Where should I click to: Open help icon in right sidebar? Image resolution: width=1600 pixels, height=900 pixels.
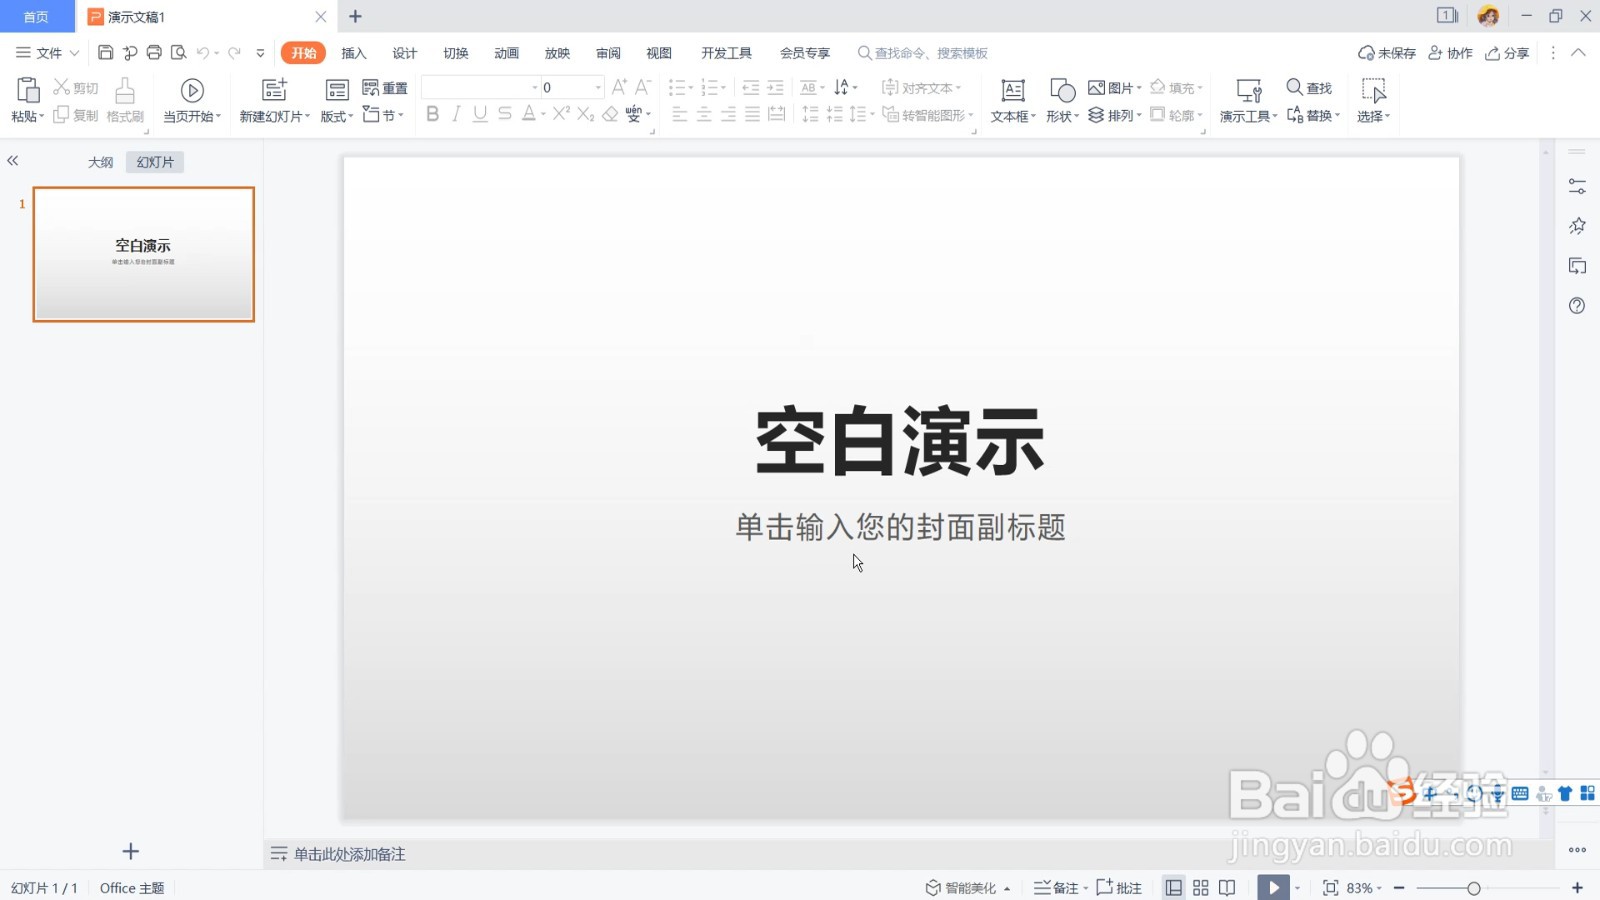[x=1577, y=305]
